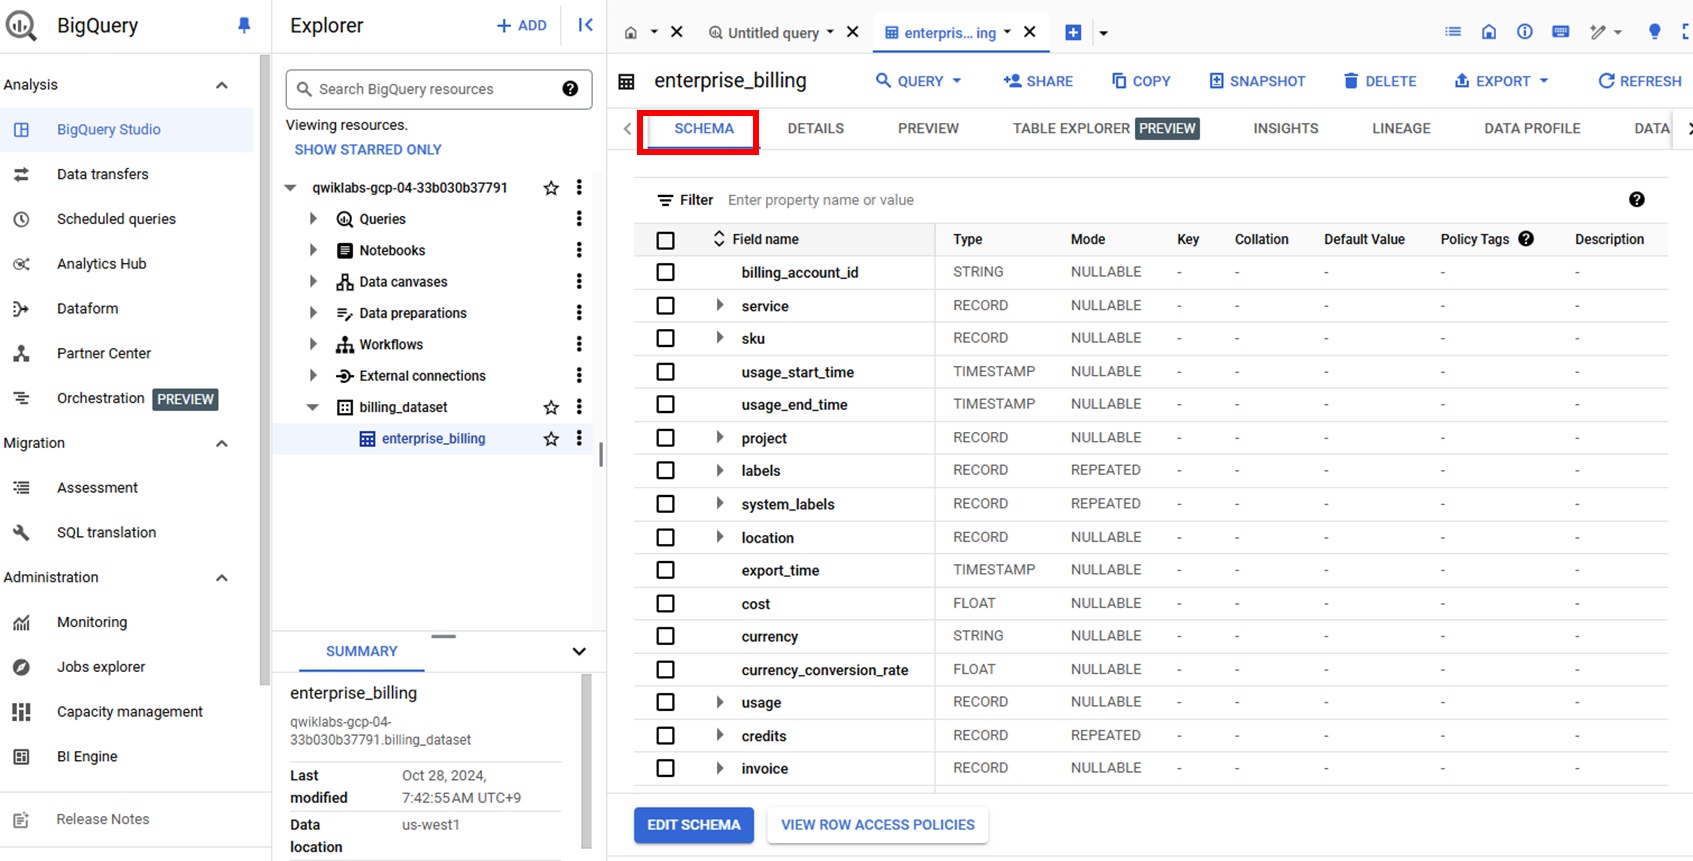
Task: Star the qwiklabs project
Action: point(551,188)
